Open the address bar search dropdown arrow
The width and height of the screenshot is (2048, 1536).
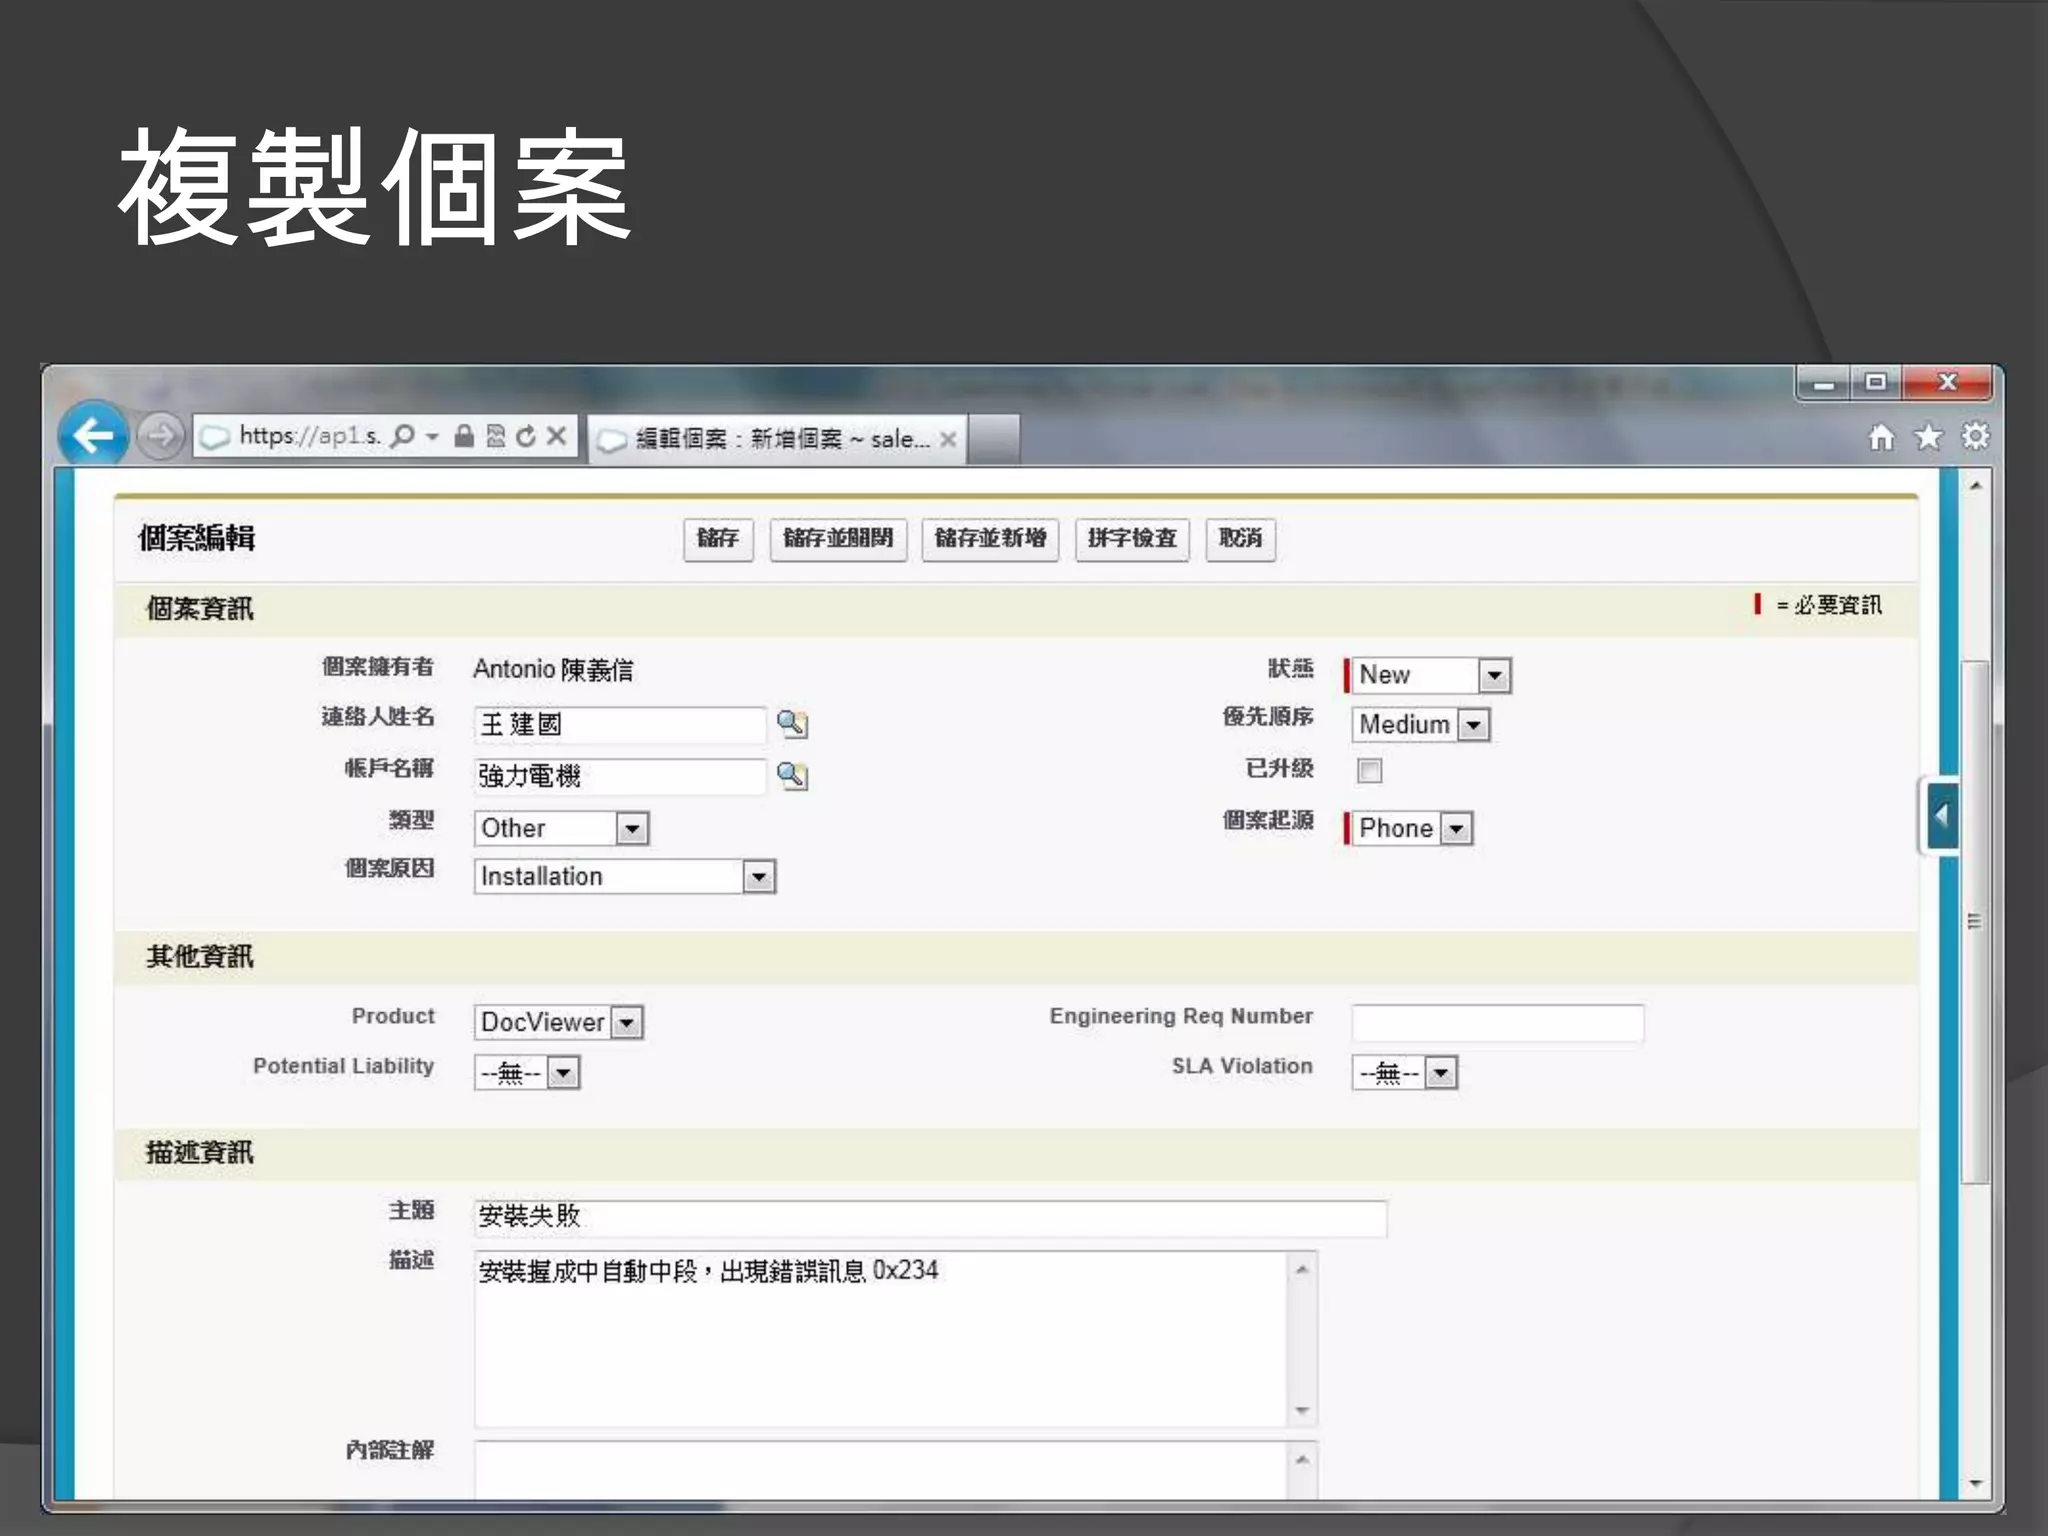(x=432, y=437)
